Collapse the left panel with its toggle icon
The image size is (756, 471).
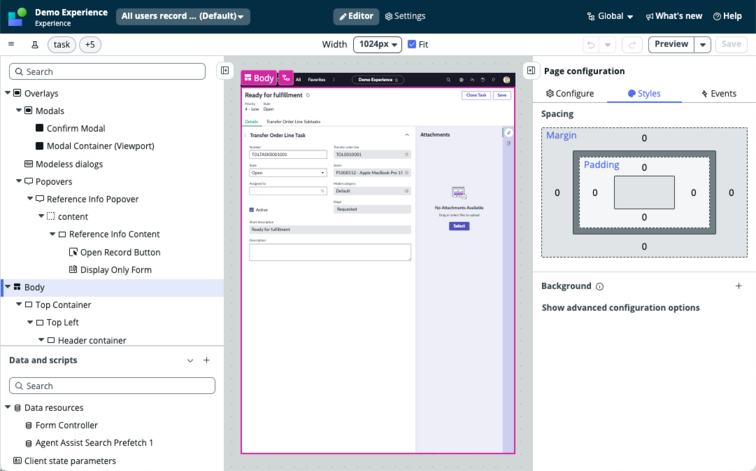pyautogui.click(x=225, y=70)
